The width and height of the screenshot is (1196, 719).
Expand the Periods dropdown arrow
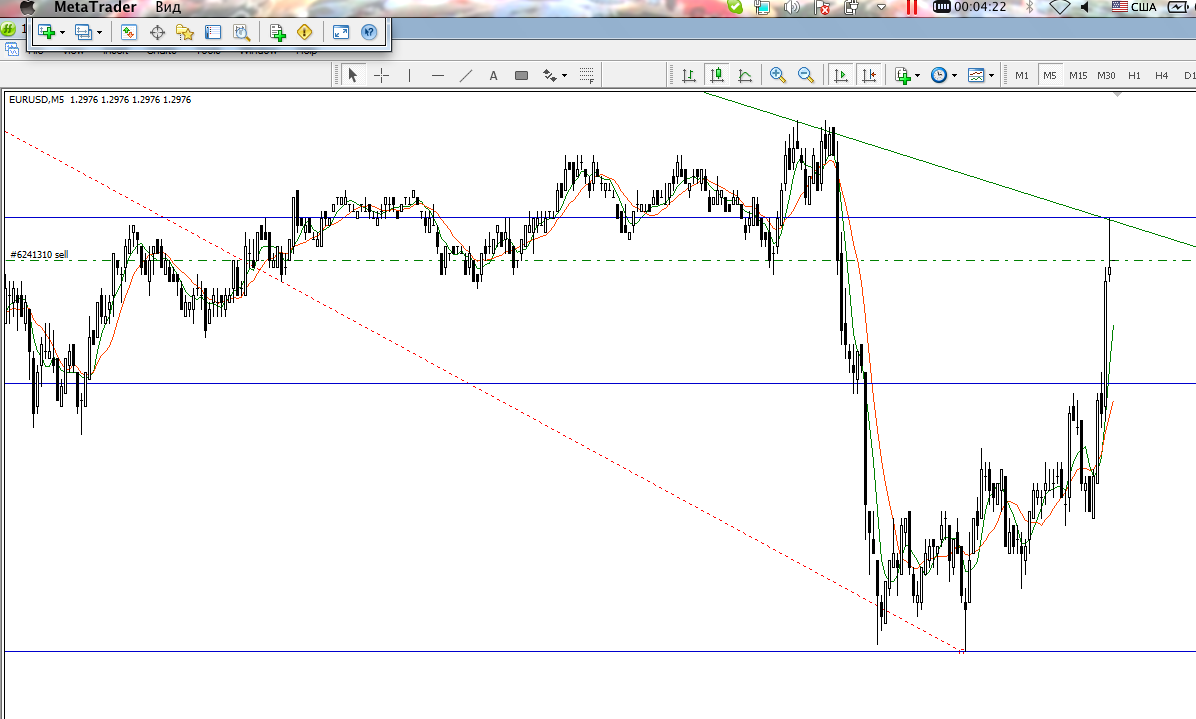(x=954, y=75)
